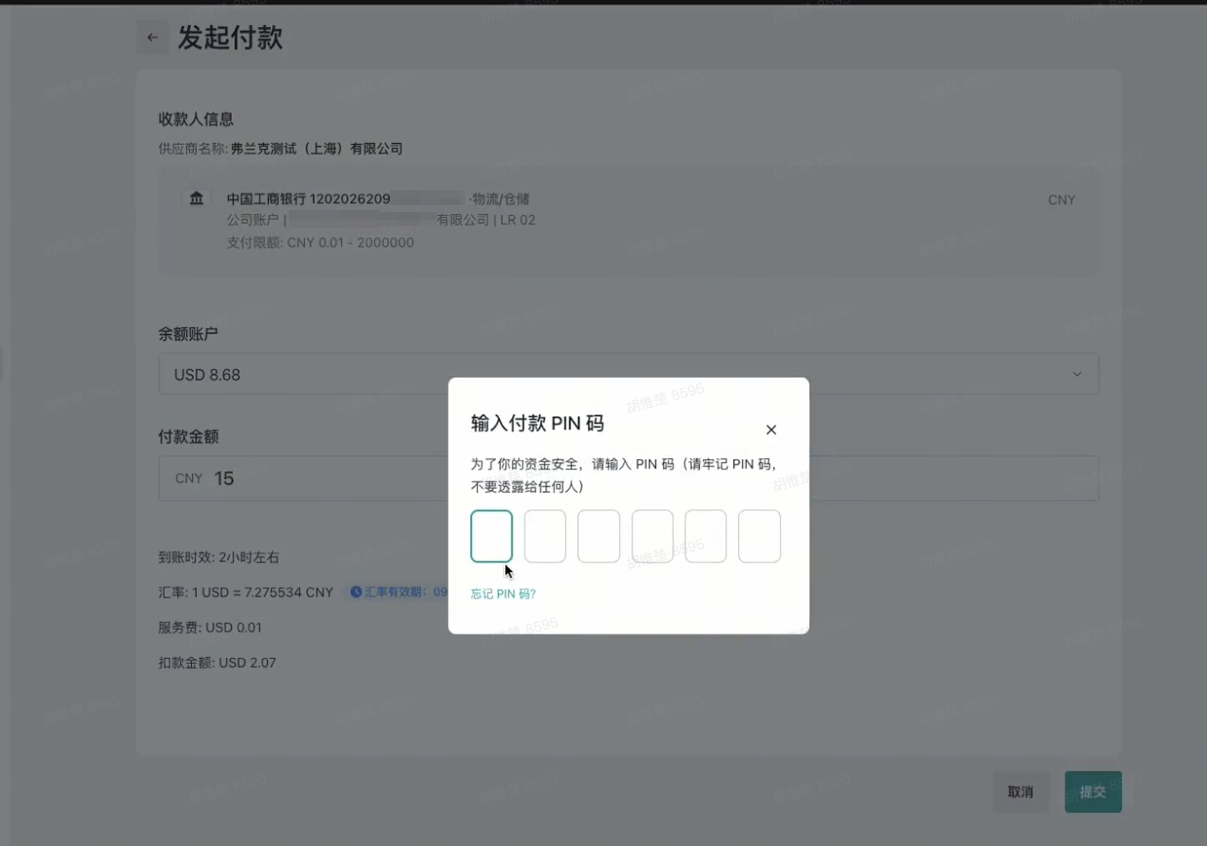This screenshot has width=1207, height=846.
Task: Expand the balance account chevron arrow
Action: click(x=1077, y=374)
